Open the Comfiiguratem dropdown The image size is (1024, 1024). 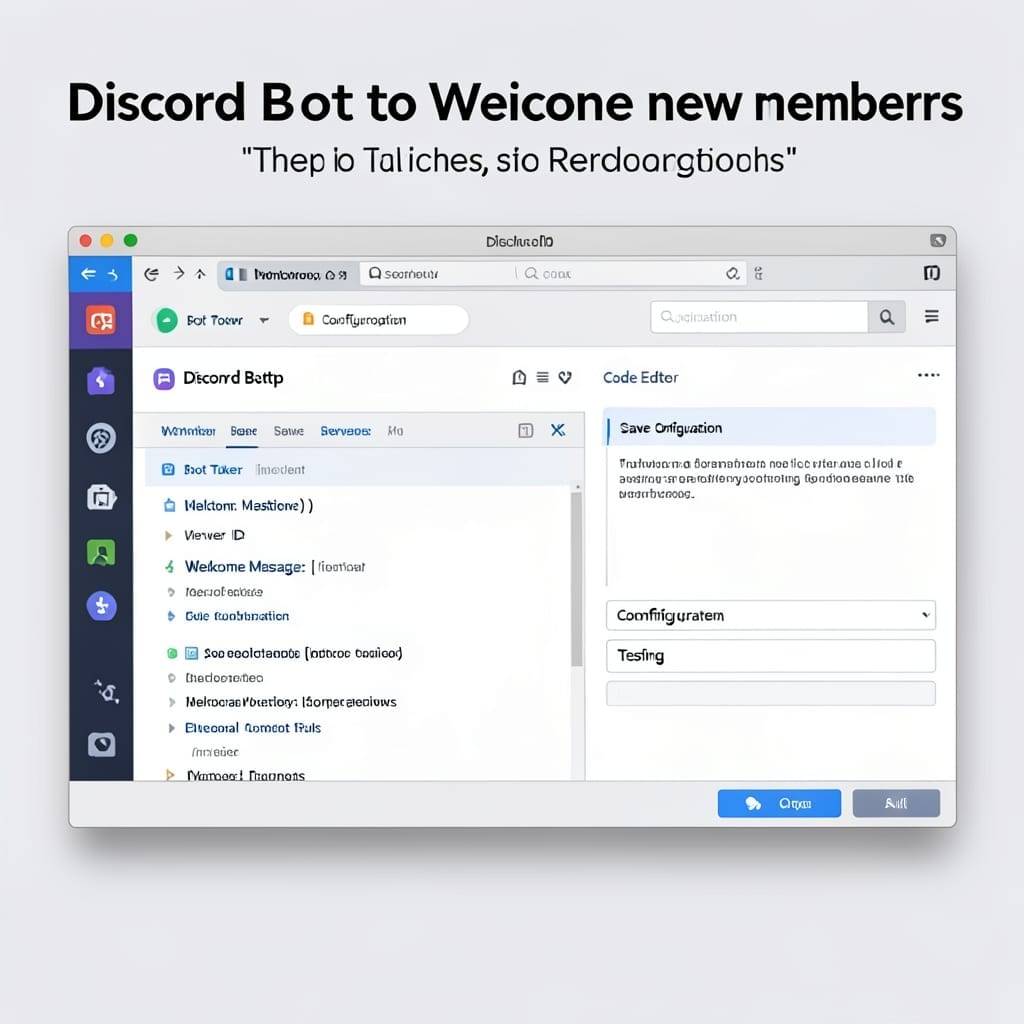coord(771,615)
